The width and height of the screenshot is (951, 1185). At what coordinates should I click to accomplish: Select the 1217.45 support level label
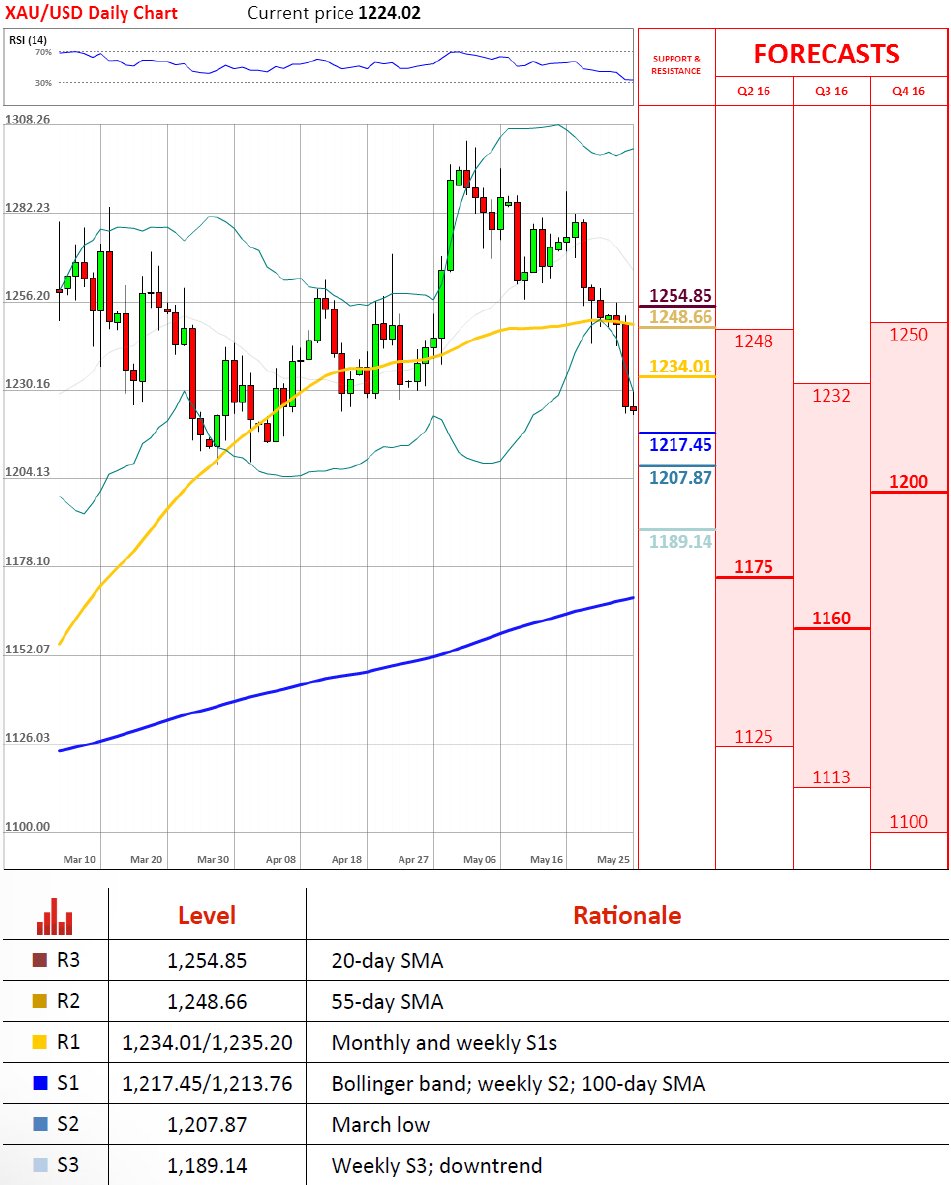coord(680,445)
